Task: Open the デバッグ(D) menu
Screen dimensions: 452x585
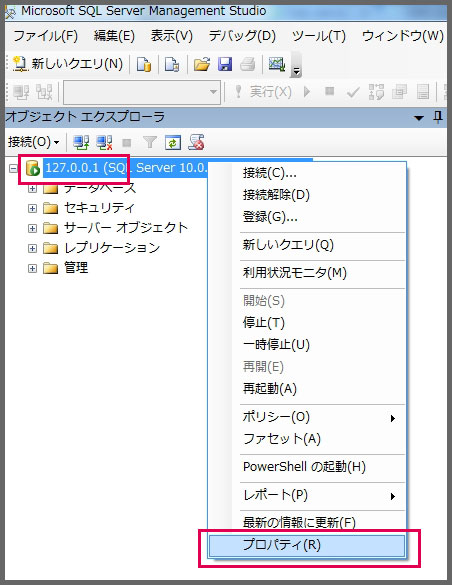Action: [x=242, y=36]
